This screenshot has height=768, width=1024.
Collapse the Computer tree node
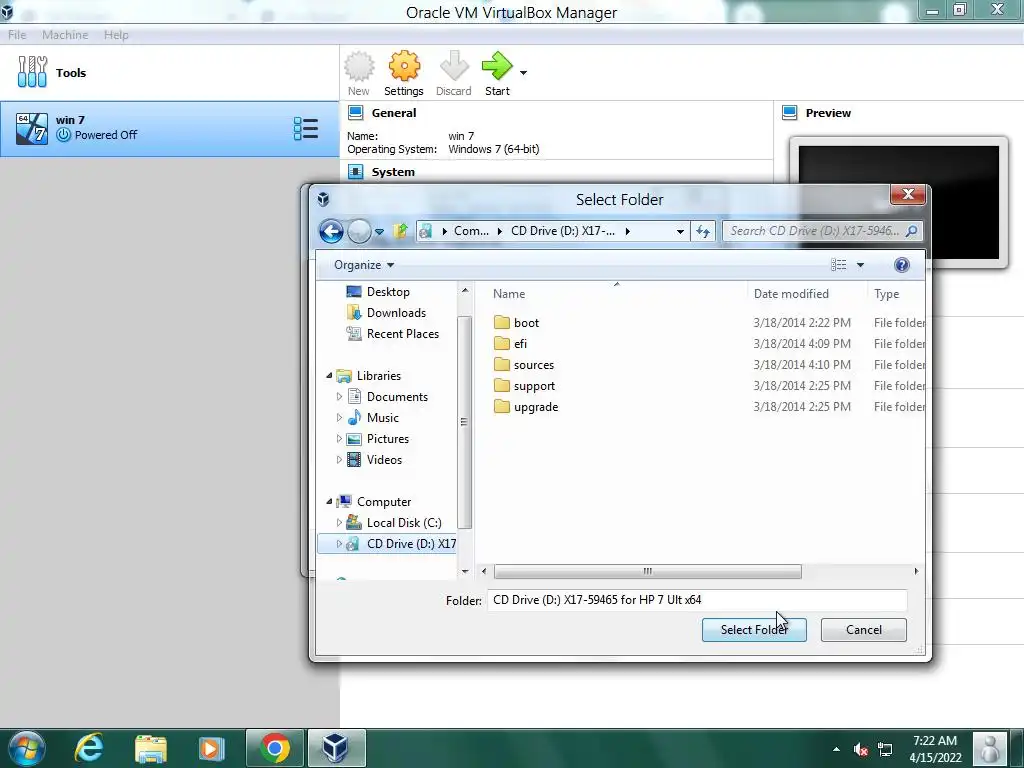329,502
